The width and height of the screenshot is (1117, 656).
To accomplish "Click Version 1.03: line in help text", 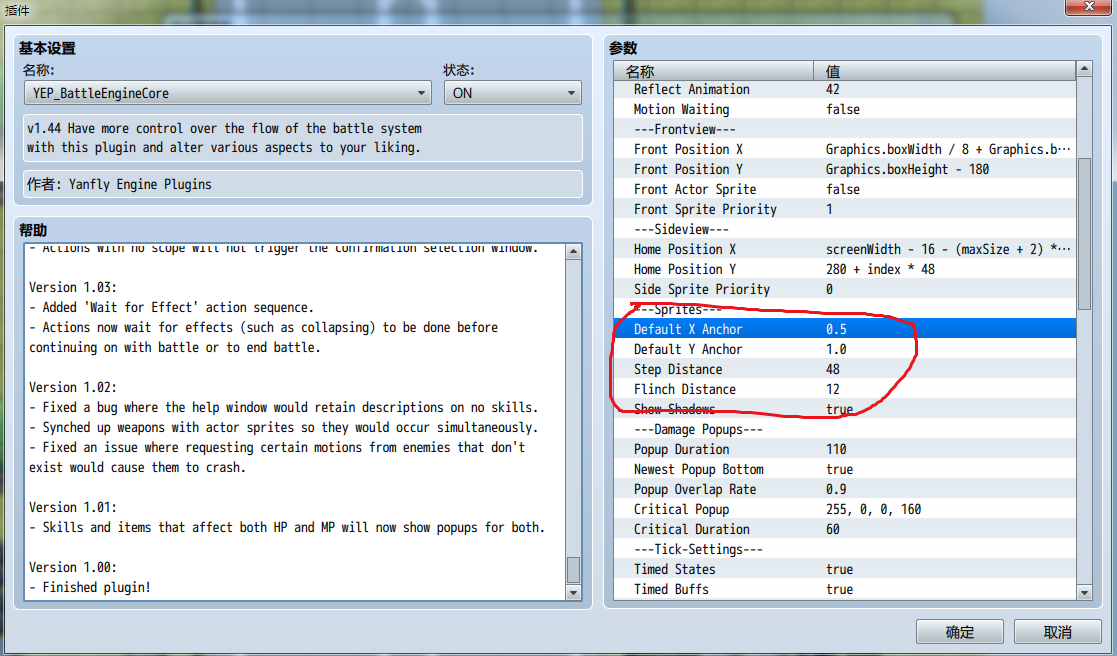I will (73, 288).
